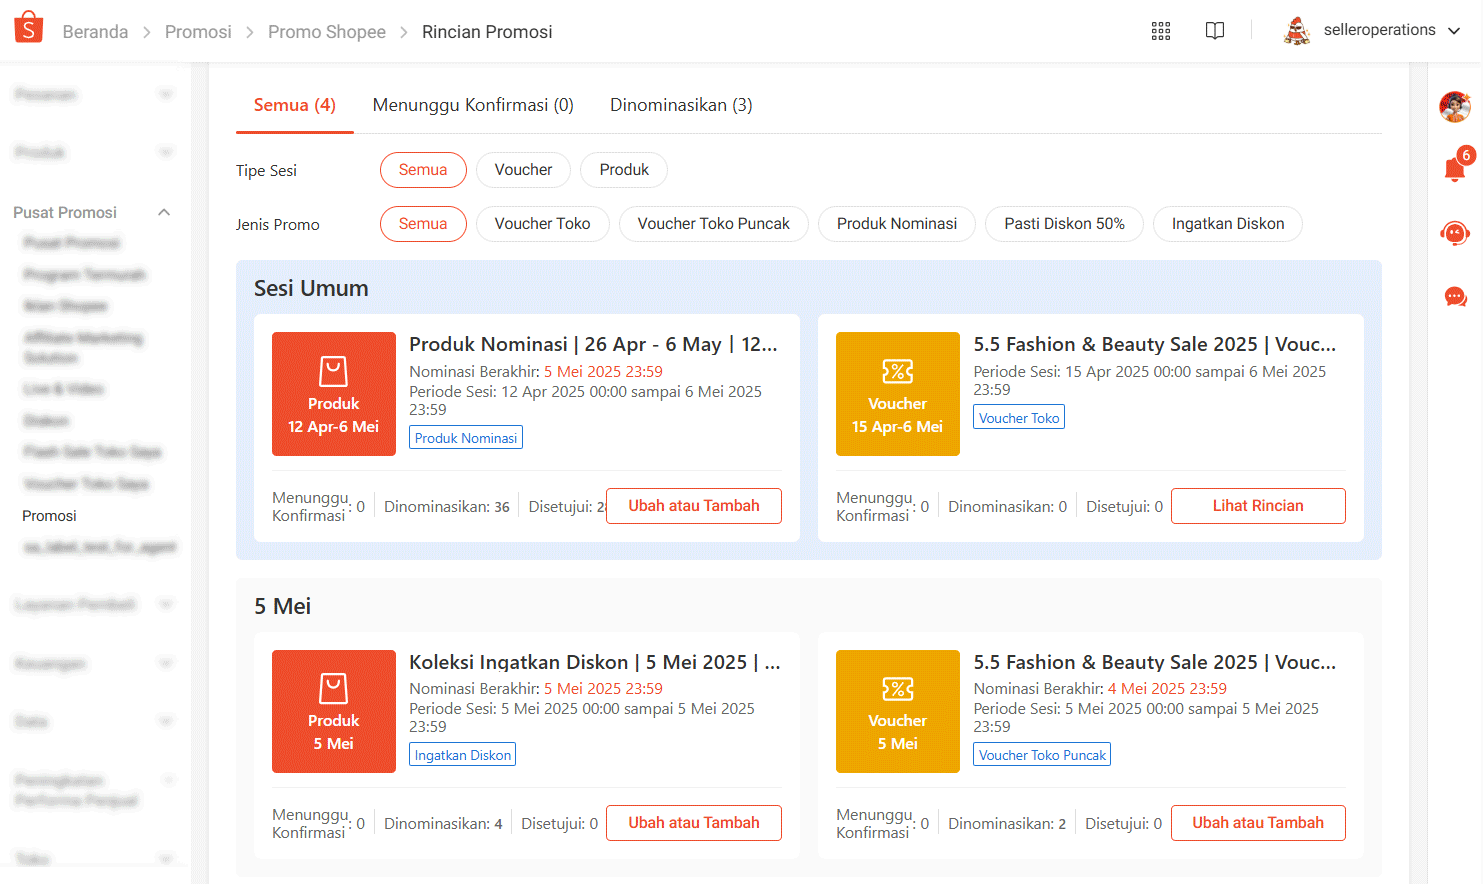
Task: Filter Jenis Promo by Pasti Diskon 50%
Action: (1064, 224)
